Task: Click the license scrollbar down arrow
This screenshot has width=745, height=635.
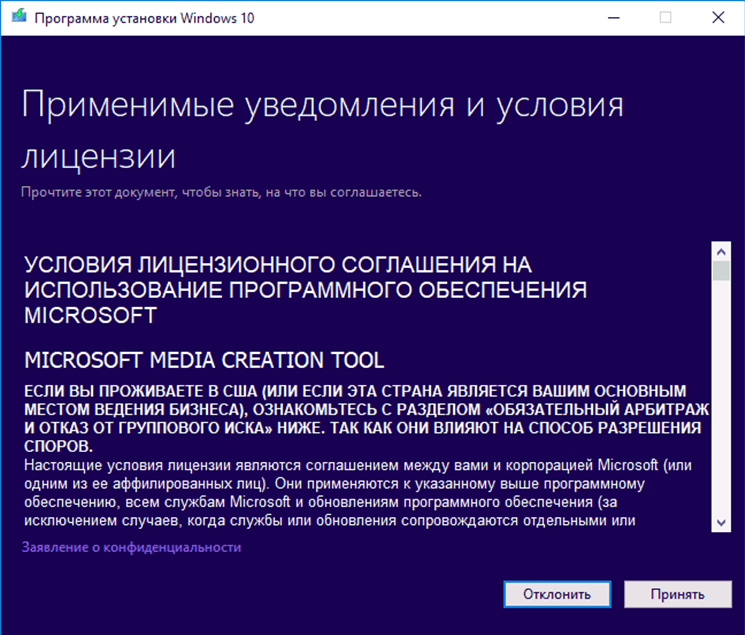Action: coord(720,523)
